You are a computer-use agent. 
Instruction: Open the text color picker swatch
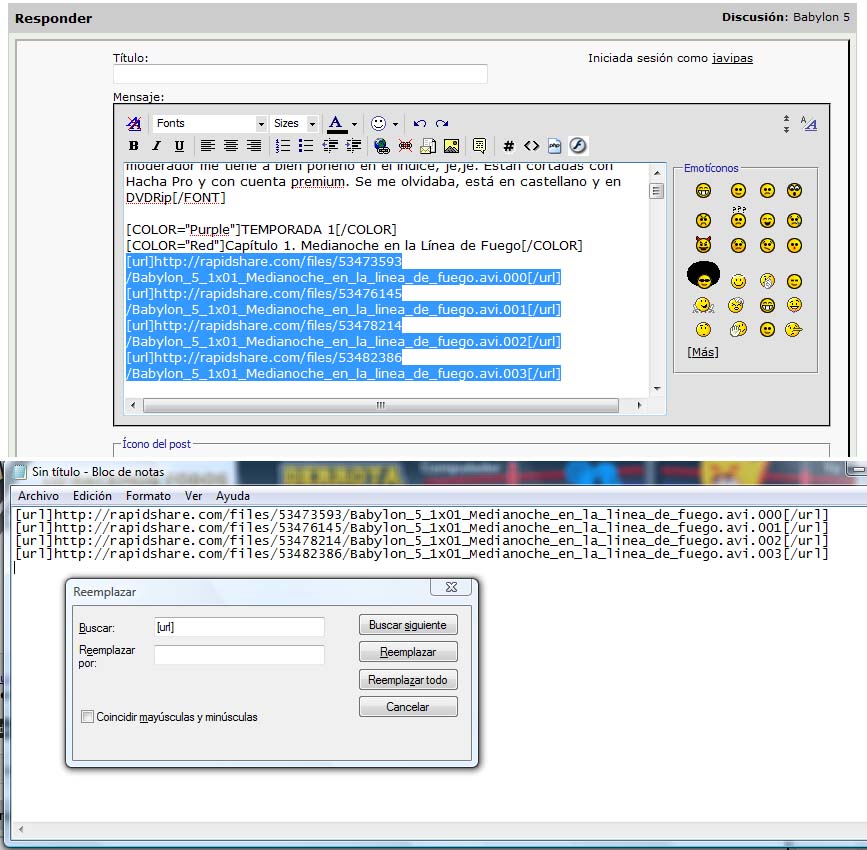[x=336, y=124]
